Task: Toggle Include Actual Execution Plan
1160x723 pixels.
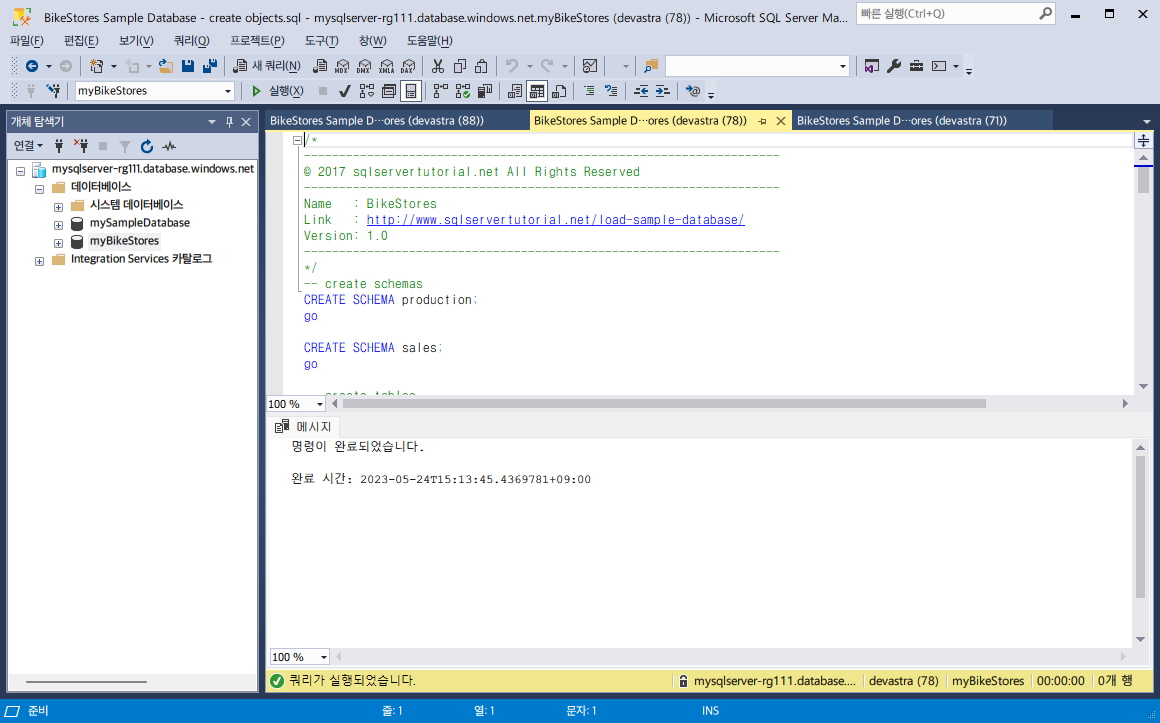Action: click(441, 91)
